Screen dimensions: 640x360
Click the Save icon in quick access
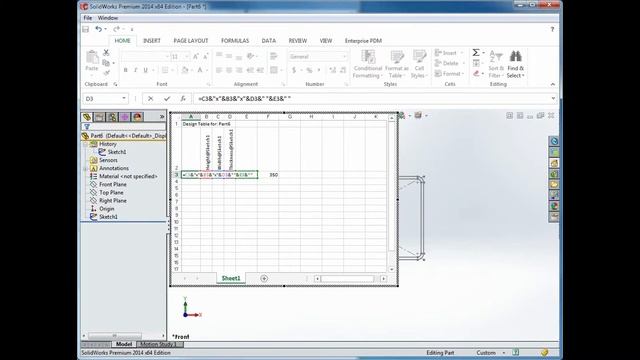point(86,29)
